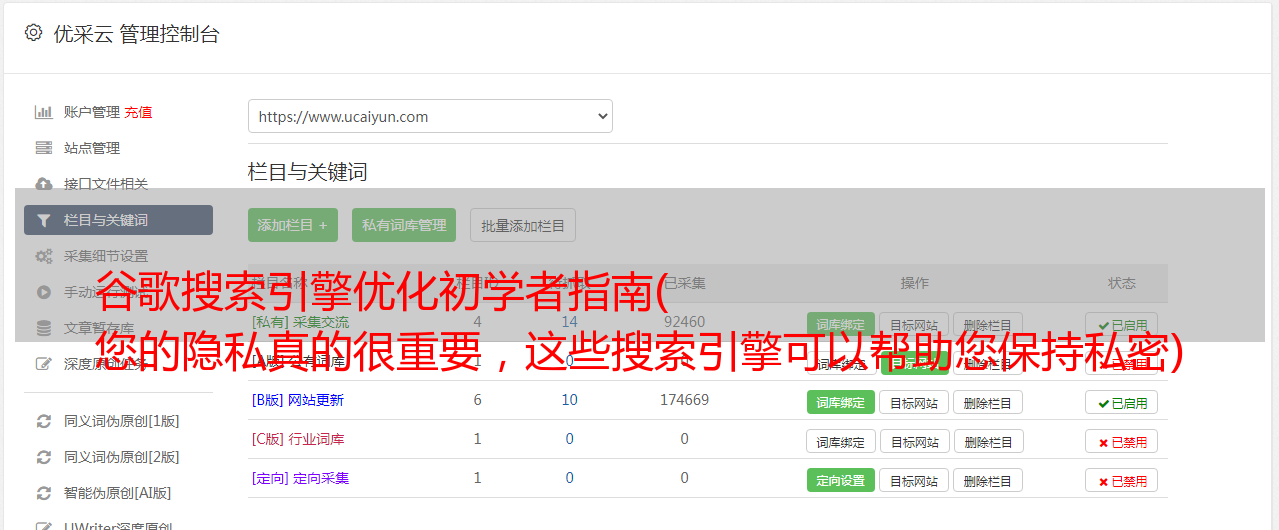Open 私有词库管理 button

[x=404, y=225]
